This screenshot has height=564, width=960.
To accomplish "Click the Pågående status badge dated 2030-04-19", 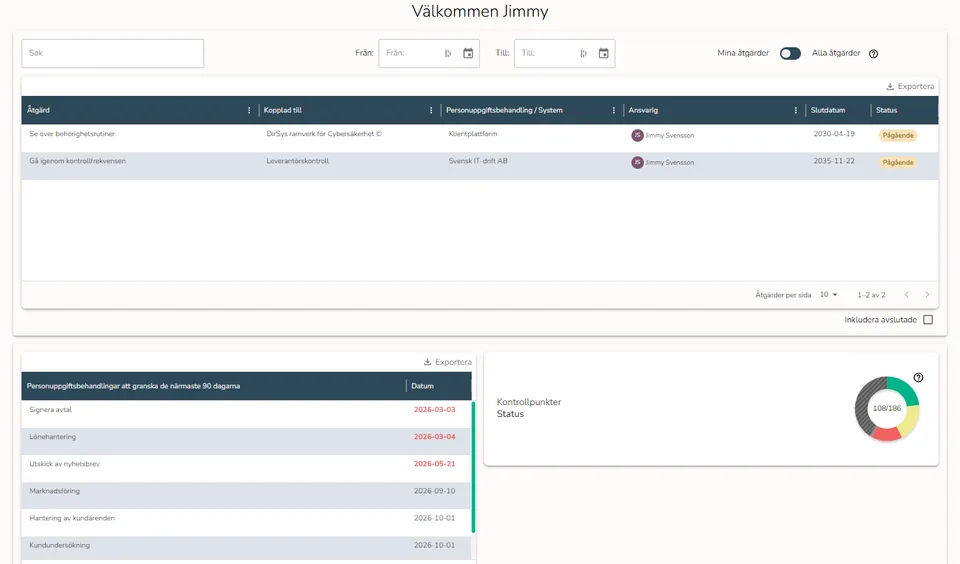I will [x=898, y=135].
